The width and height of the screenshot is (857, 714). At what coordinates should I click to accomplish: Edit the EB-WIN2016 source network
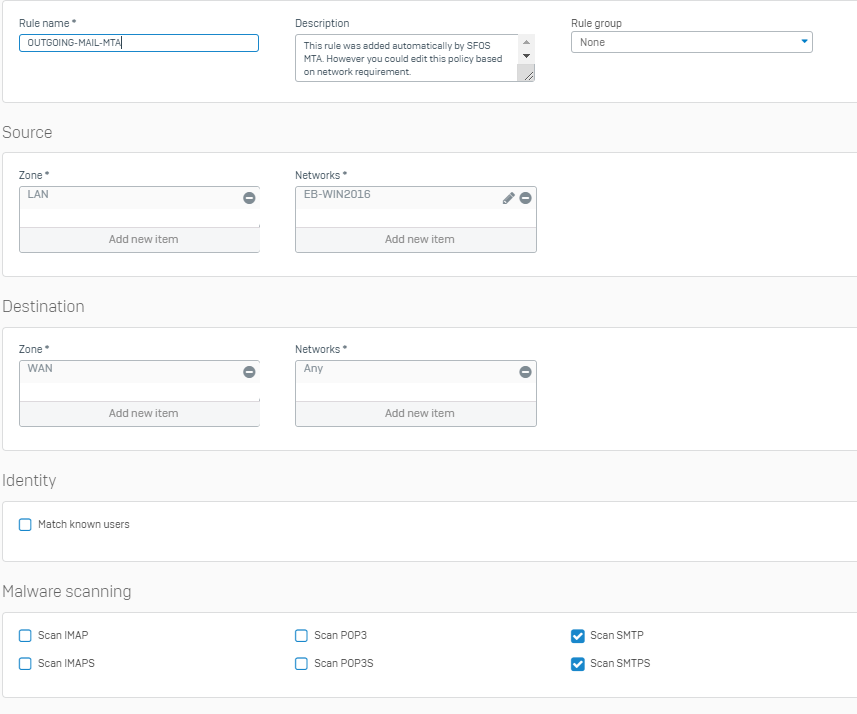pyautogui.click(x=508, y=198)
